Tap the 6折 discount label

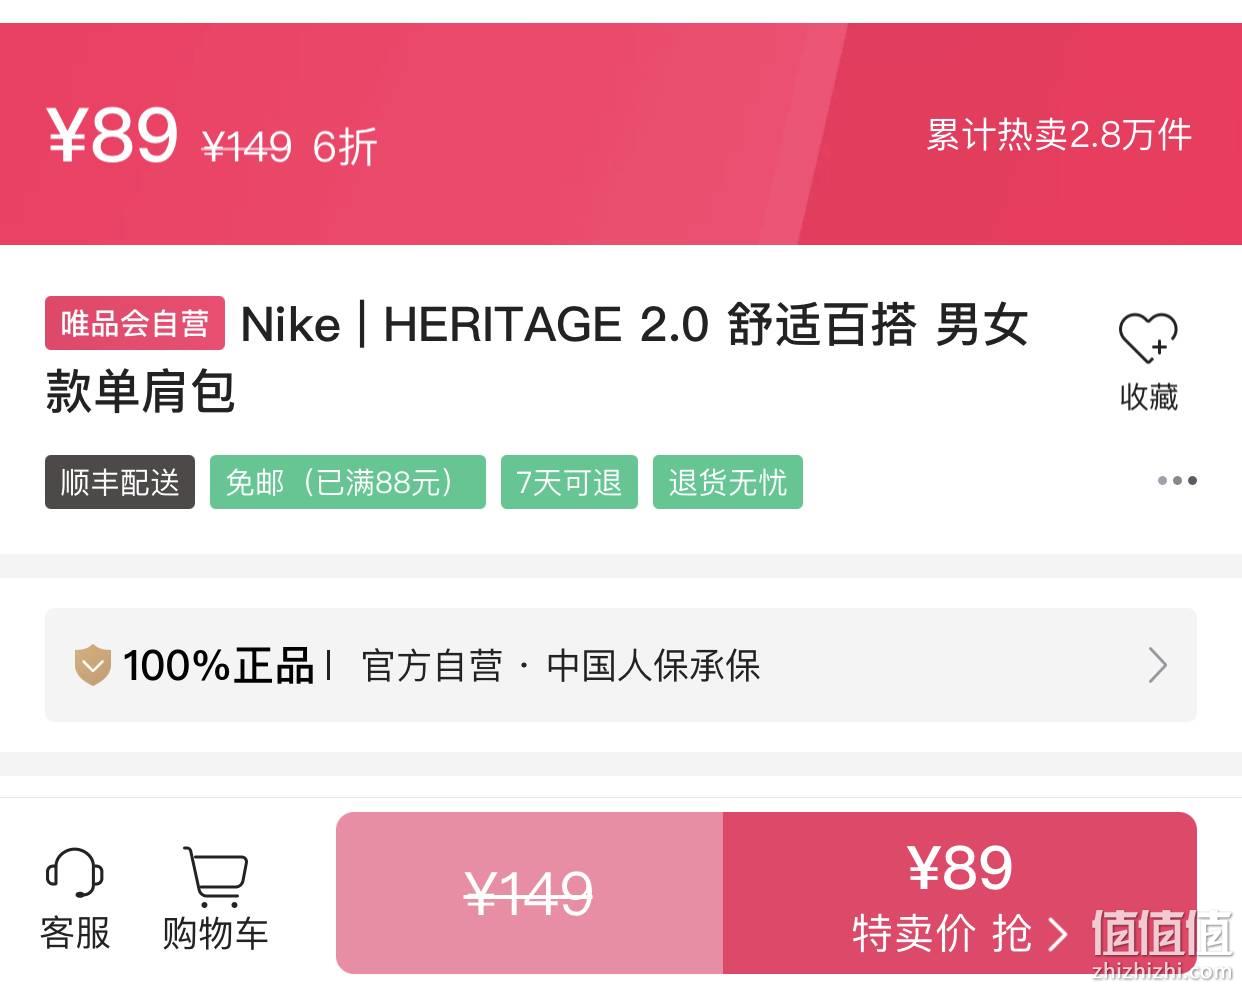pos(345,147)
